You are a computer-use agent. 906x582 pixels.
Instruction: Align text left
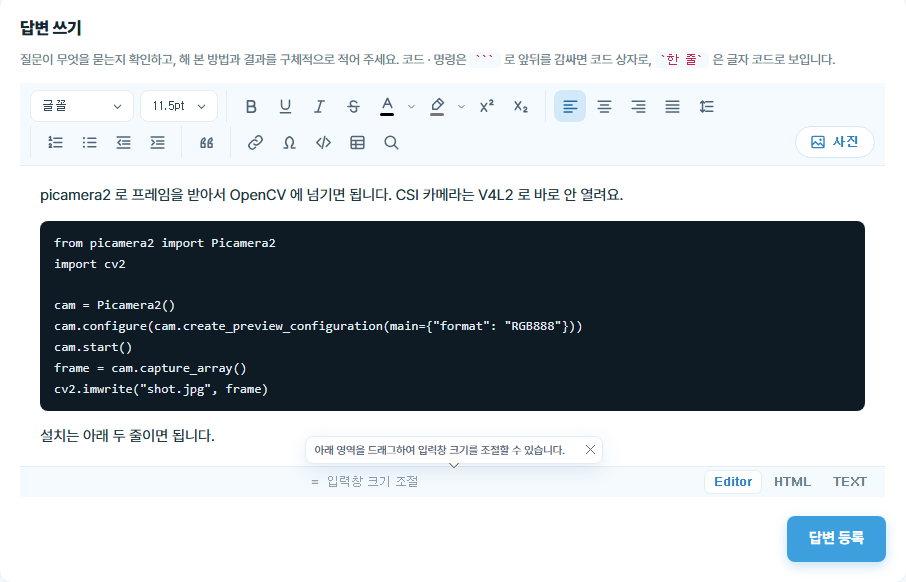tap(570, 106)
